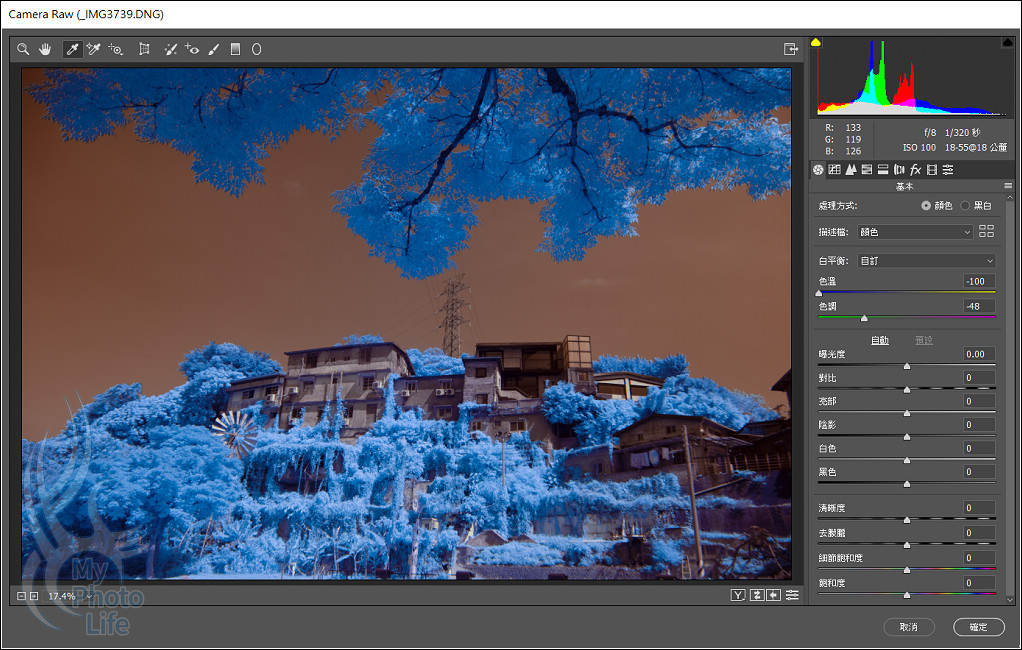Viewport: 1022px width, 650px height.
Task: Click the 確定 confirm button
Action: coord(978,627)
